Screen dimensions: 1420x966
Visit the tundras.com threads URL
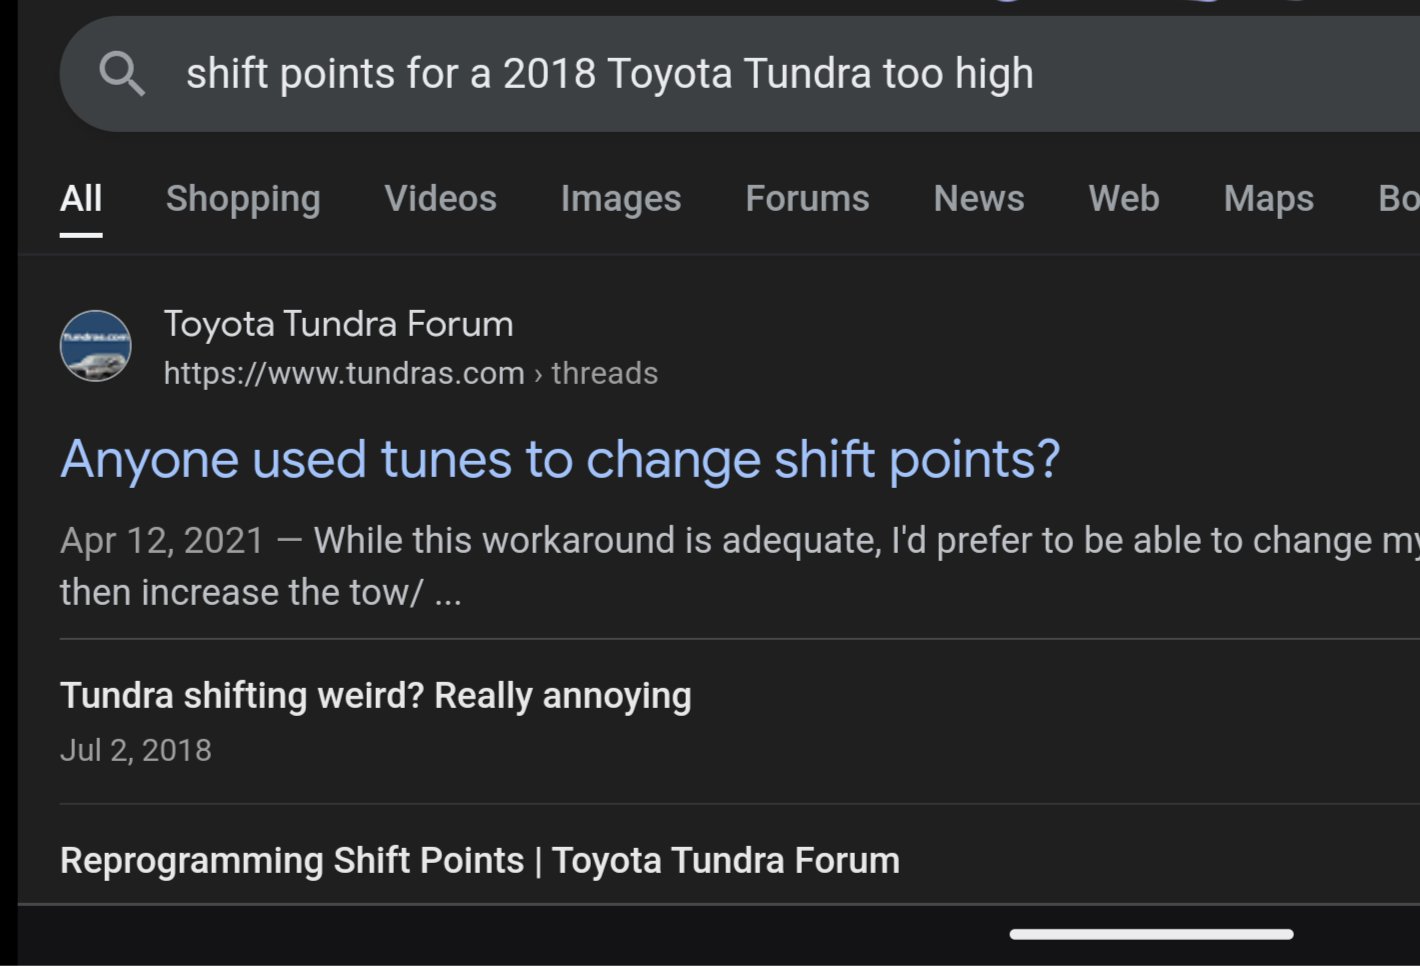410,373
